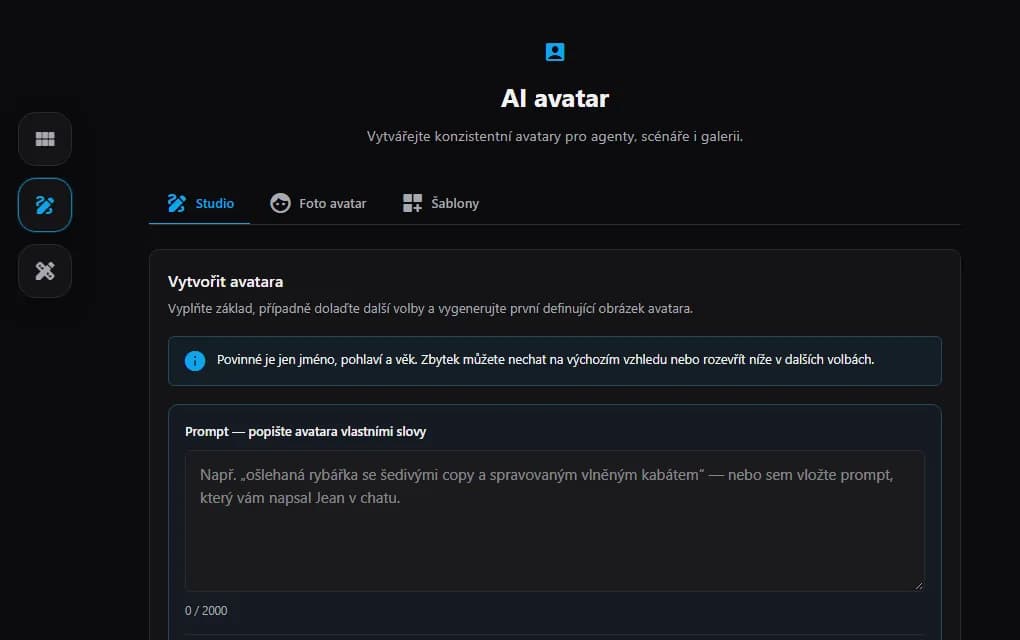Click the Vytvářejte konzistentní avatary subtitle
This screenshot has height=640, width=1020.
click(555, 137)
